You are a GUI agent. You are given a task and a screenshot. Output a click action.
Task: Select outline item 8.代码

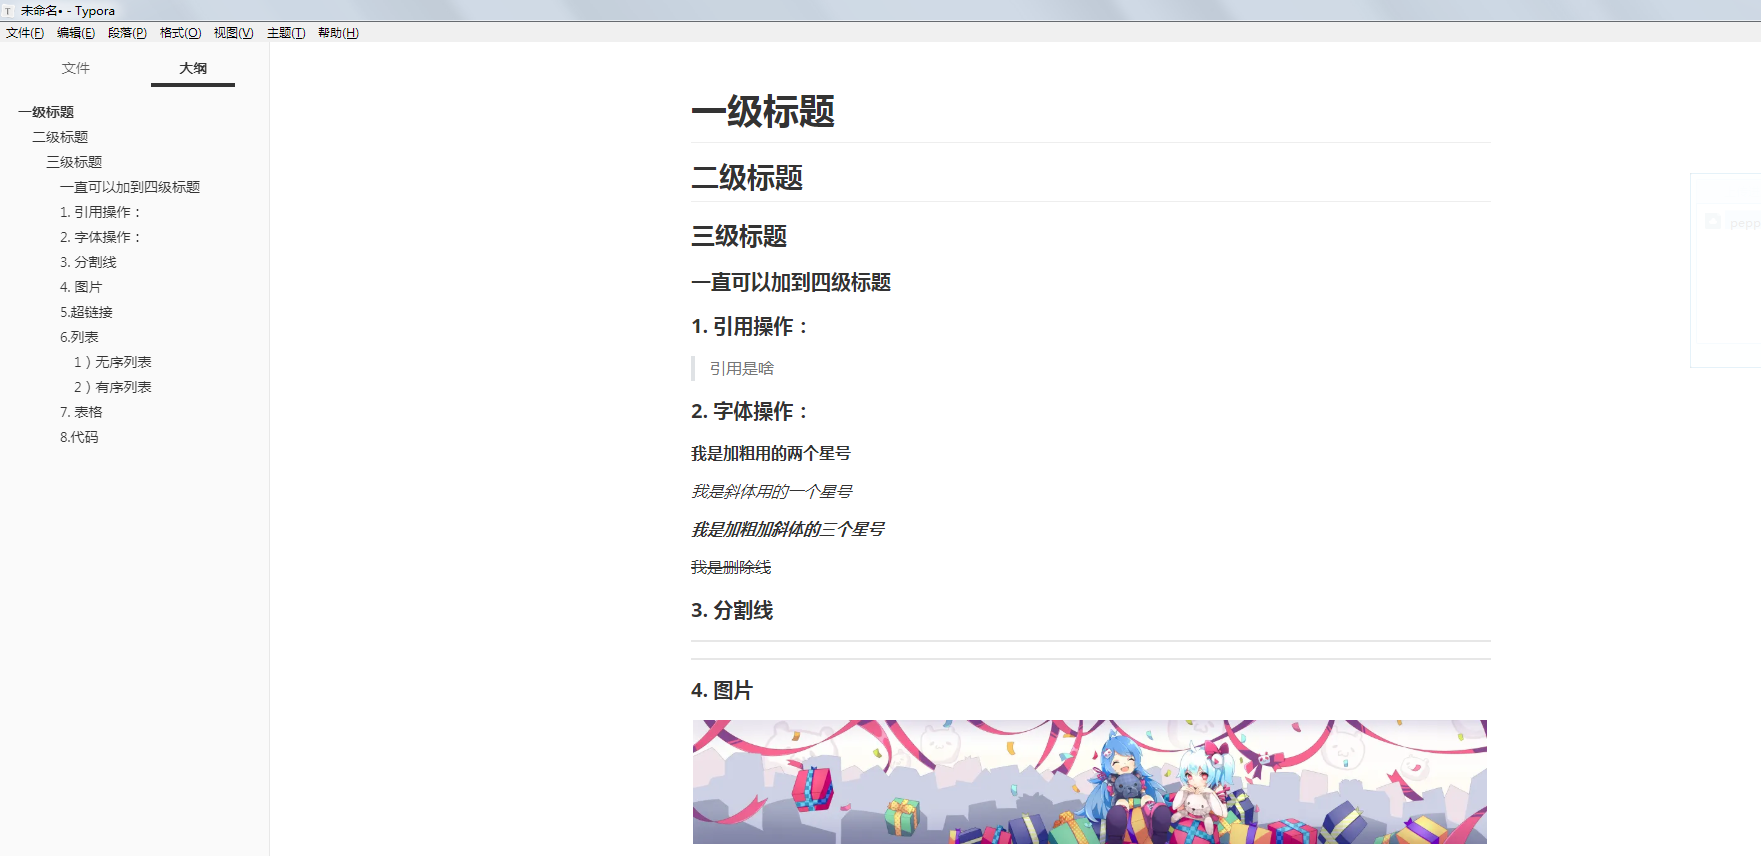(x=79, y=437)
